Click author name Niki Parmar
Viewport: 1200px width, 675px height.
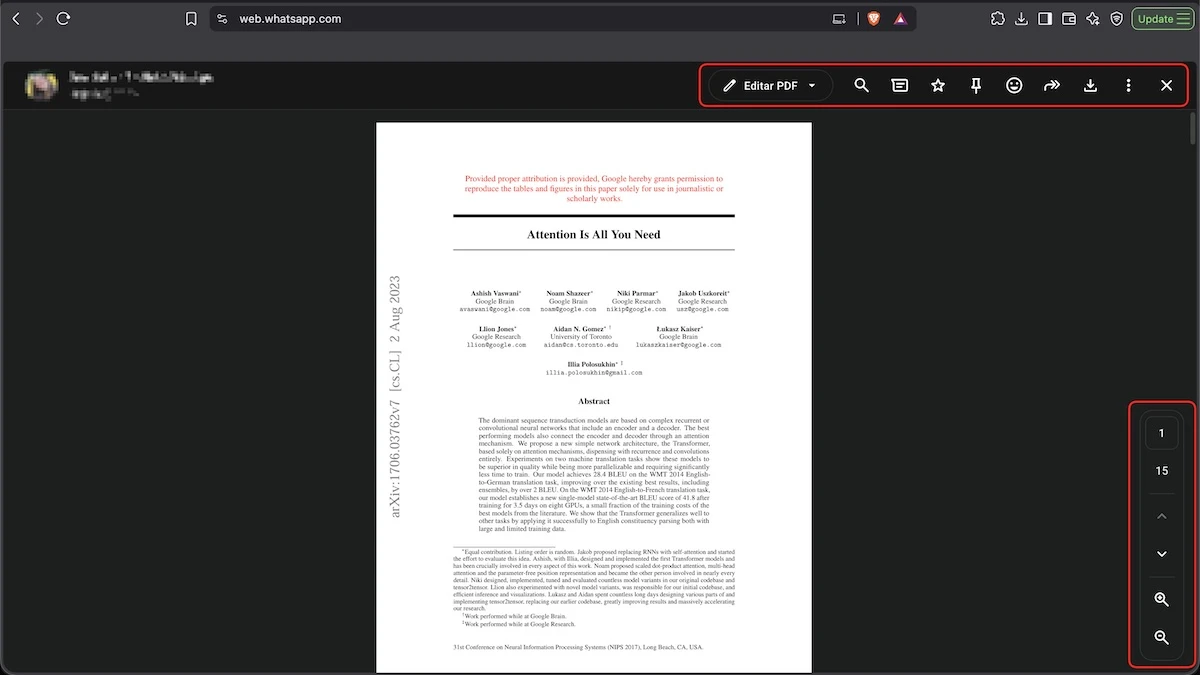[x=637, y=293]
